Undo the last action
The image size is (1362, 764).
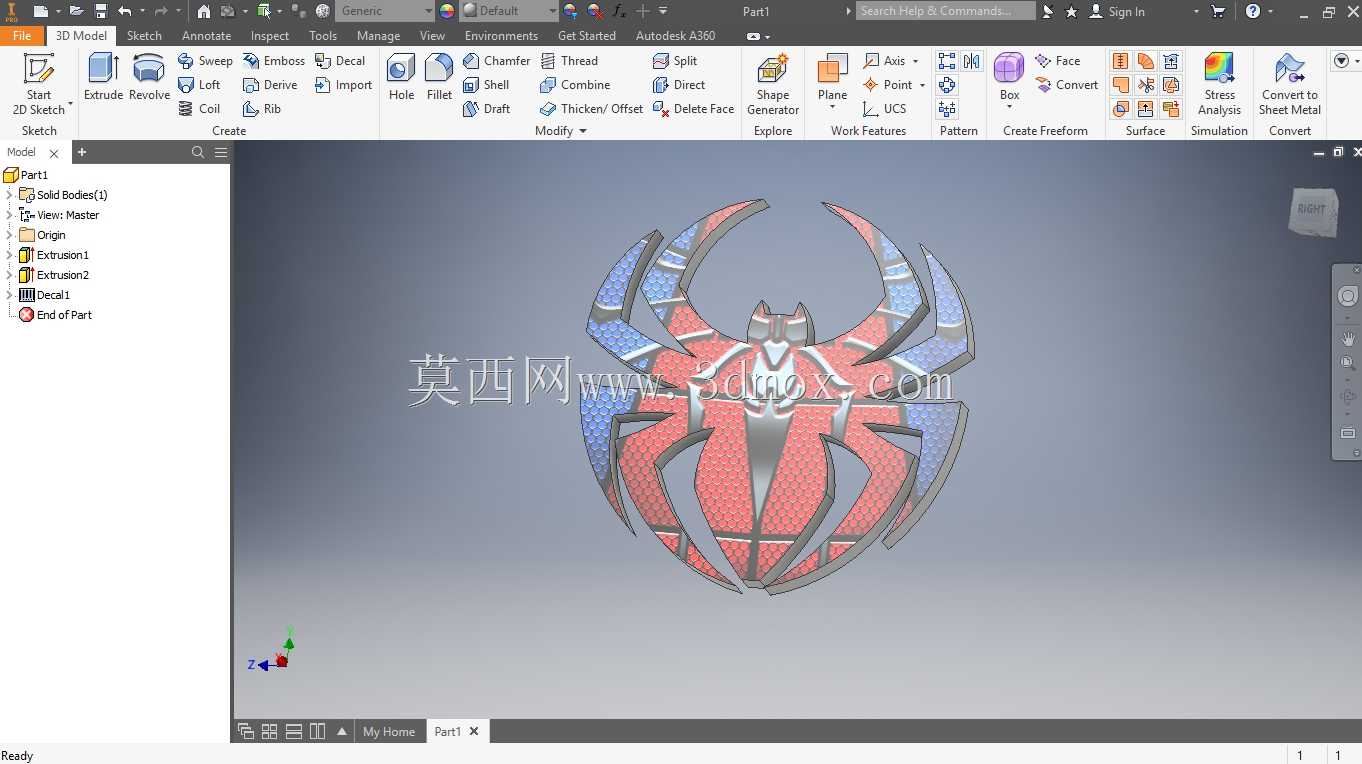pyautogui.click(x=125, y=11)
